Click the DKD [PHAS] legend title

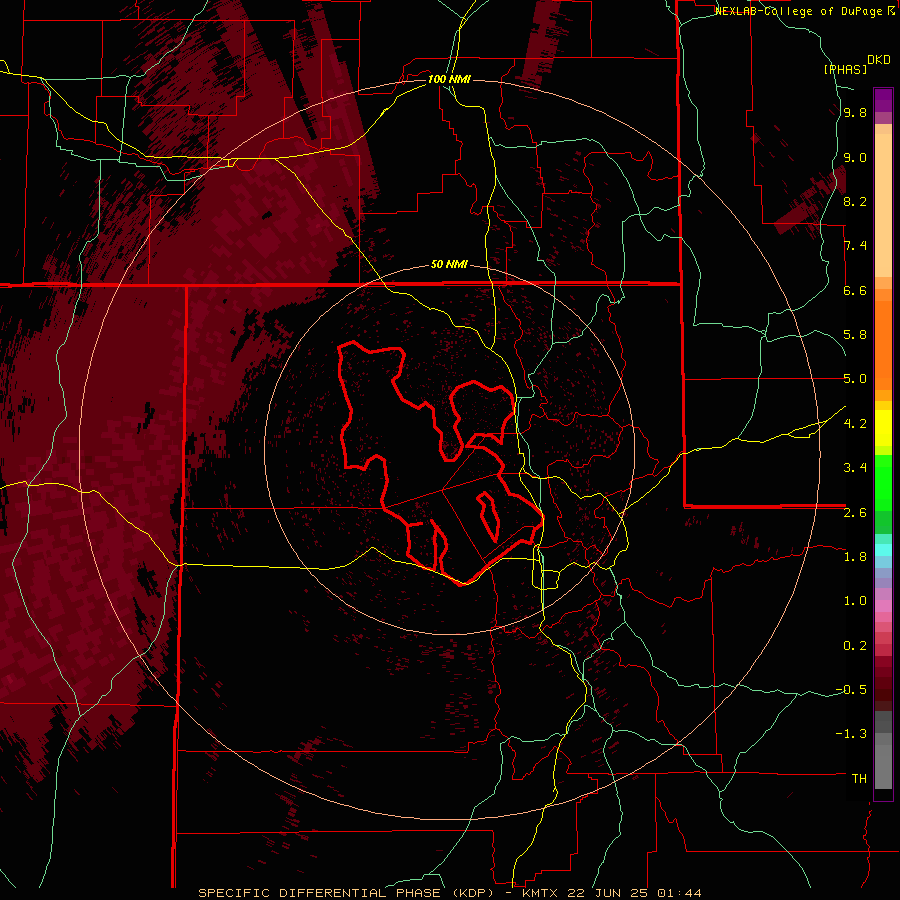[x=856, y=65]
